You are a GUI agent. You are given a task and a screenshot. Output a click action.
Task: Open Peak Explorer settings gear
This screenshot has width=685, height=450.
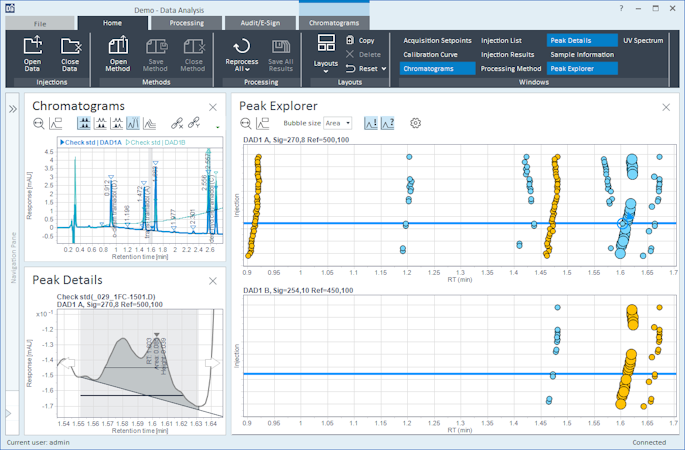coord(416,123)
